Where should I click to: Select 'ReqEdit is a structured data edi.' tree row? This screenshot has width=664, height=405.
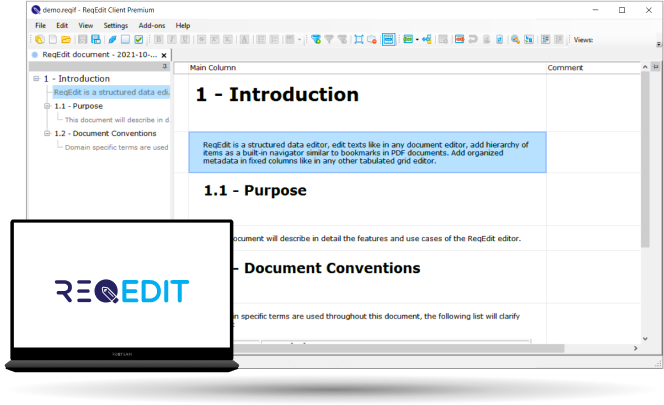pos(111,92)
